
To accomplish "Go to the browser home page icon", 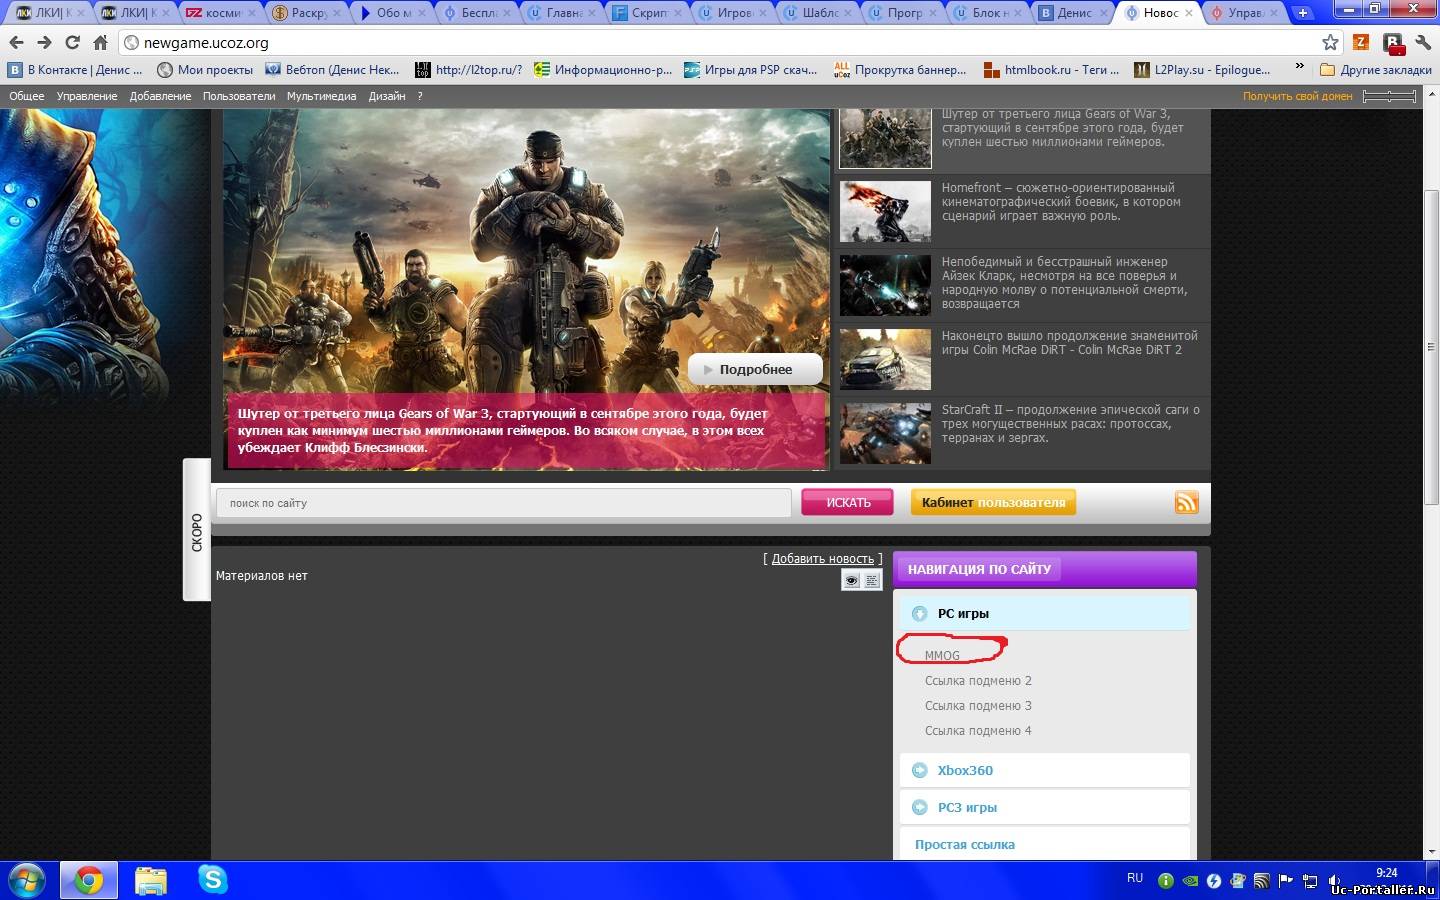I will point(100,42).
